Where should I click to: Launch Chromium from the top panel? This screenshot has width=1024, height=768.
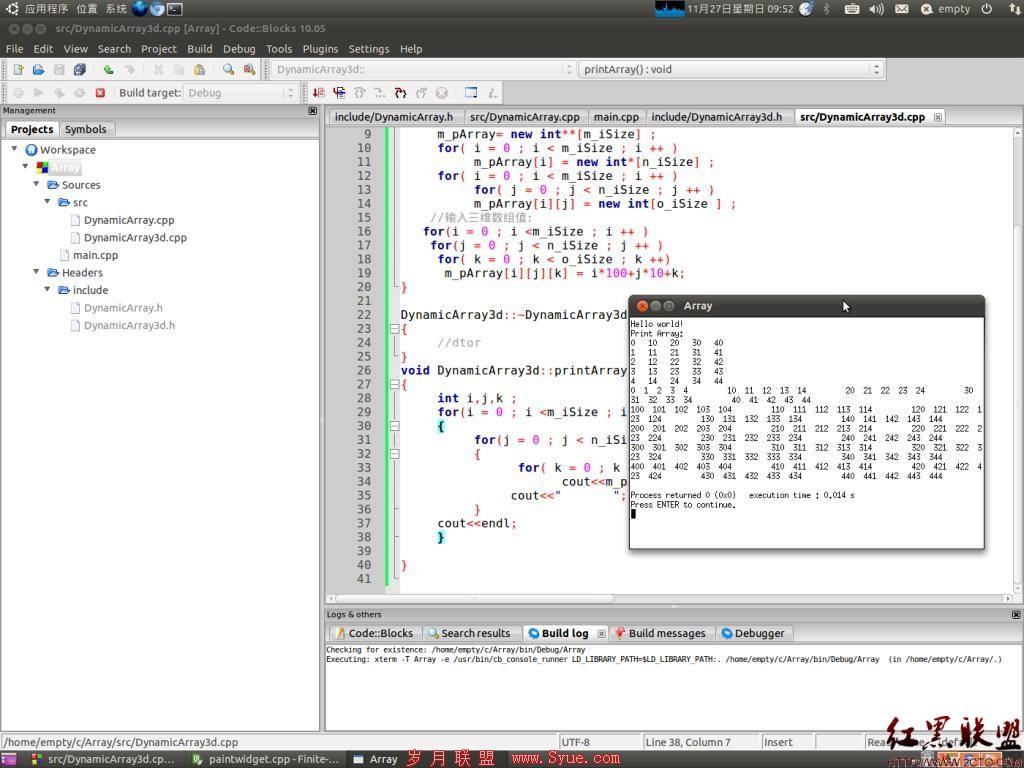point(157,8)
